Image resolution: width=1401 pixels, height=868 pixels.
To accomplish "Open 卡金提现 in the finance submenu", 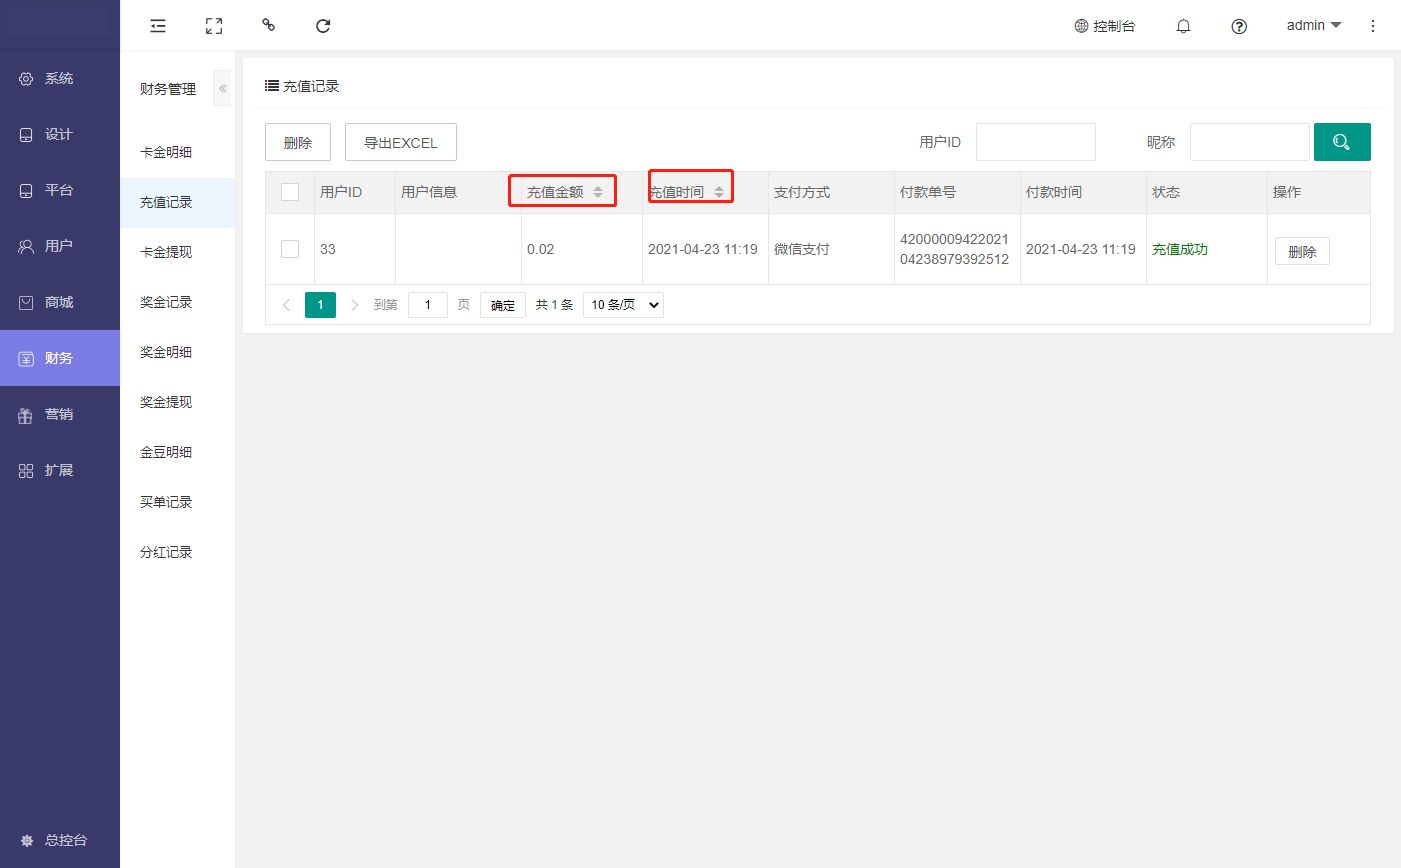I will pyautogui.click(x=166, y=252).
